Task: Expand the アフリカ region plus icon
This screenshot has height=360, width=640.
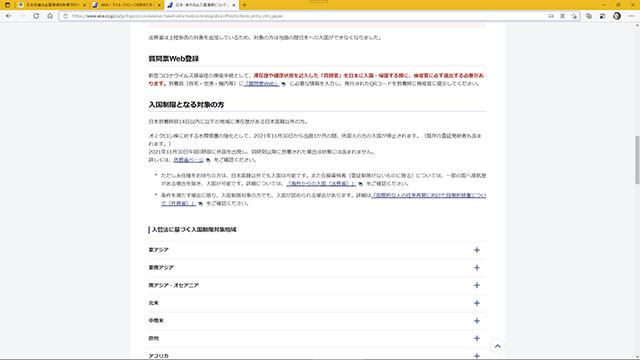Action: (476, 356)
